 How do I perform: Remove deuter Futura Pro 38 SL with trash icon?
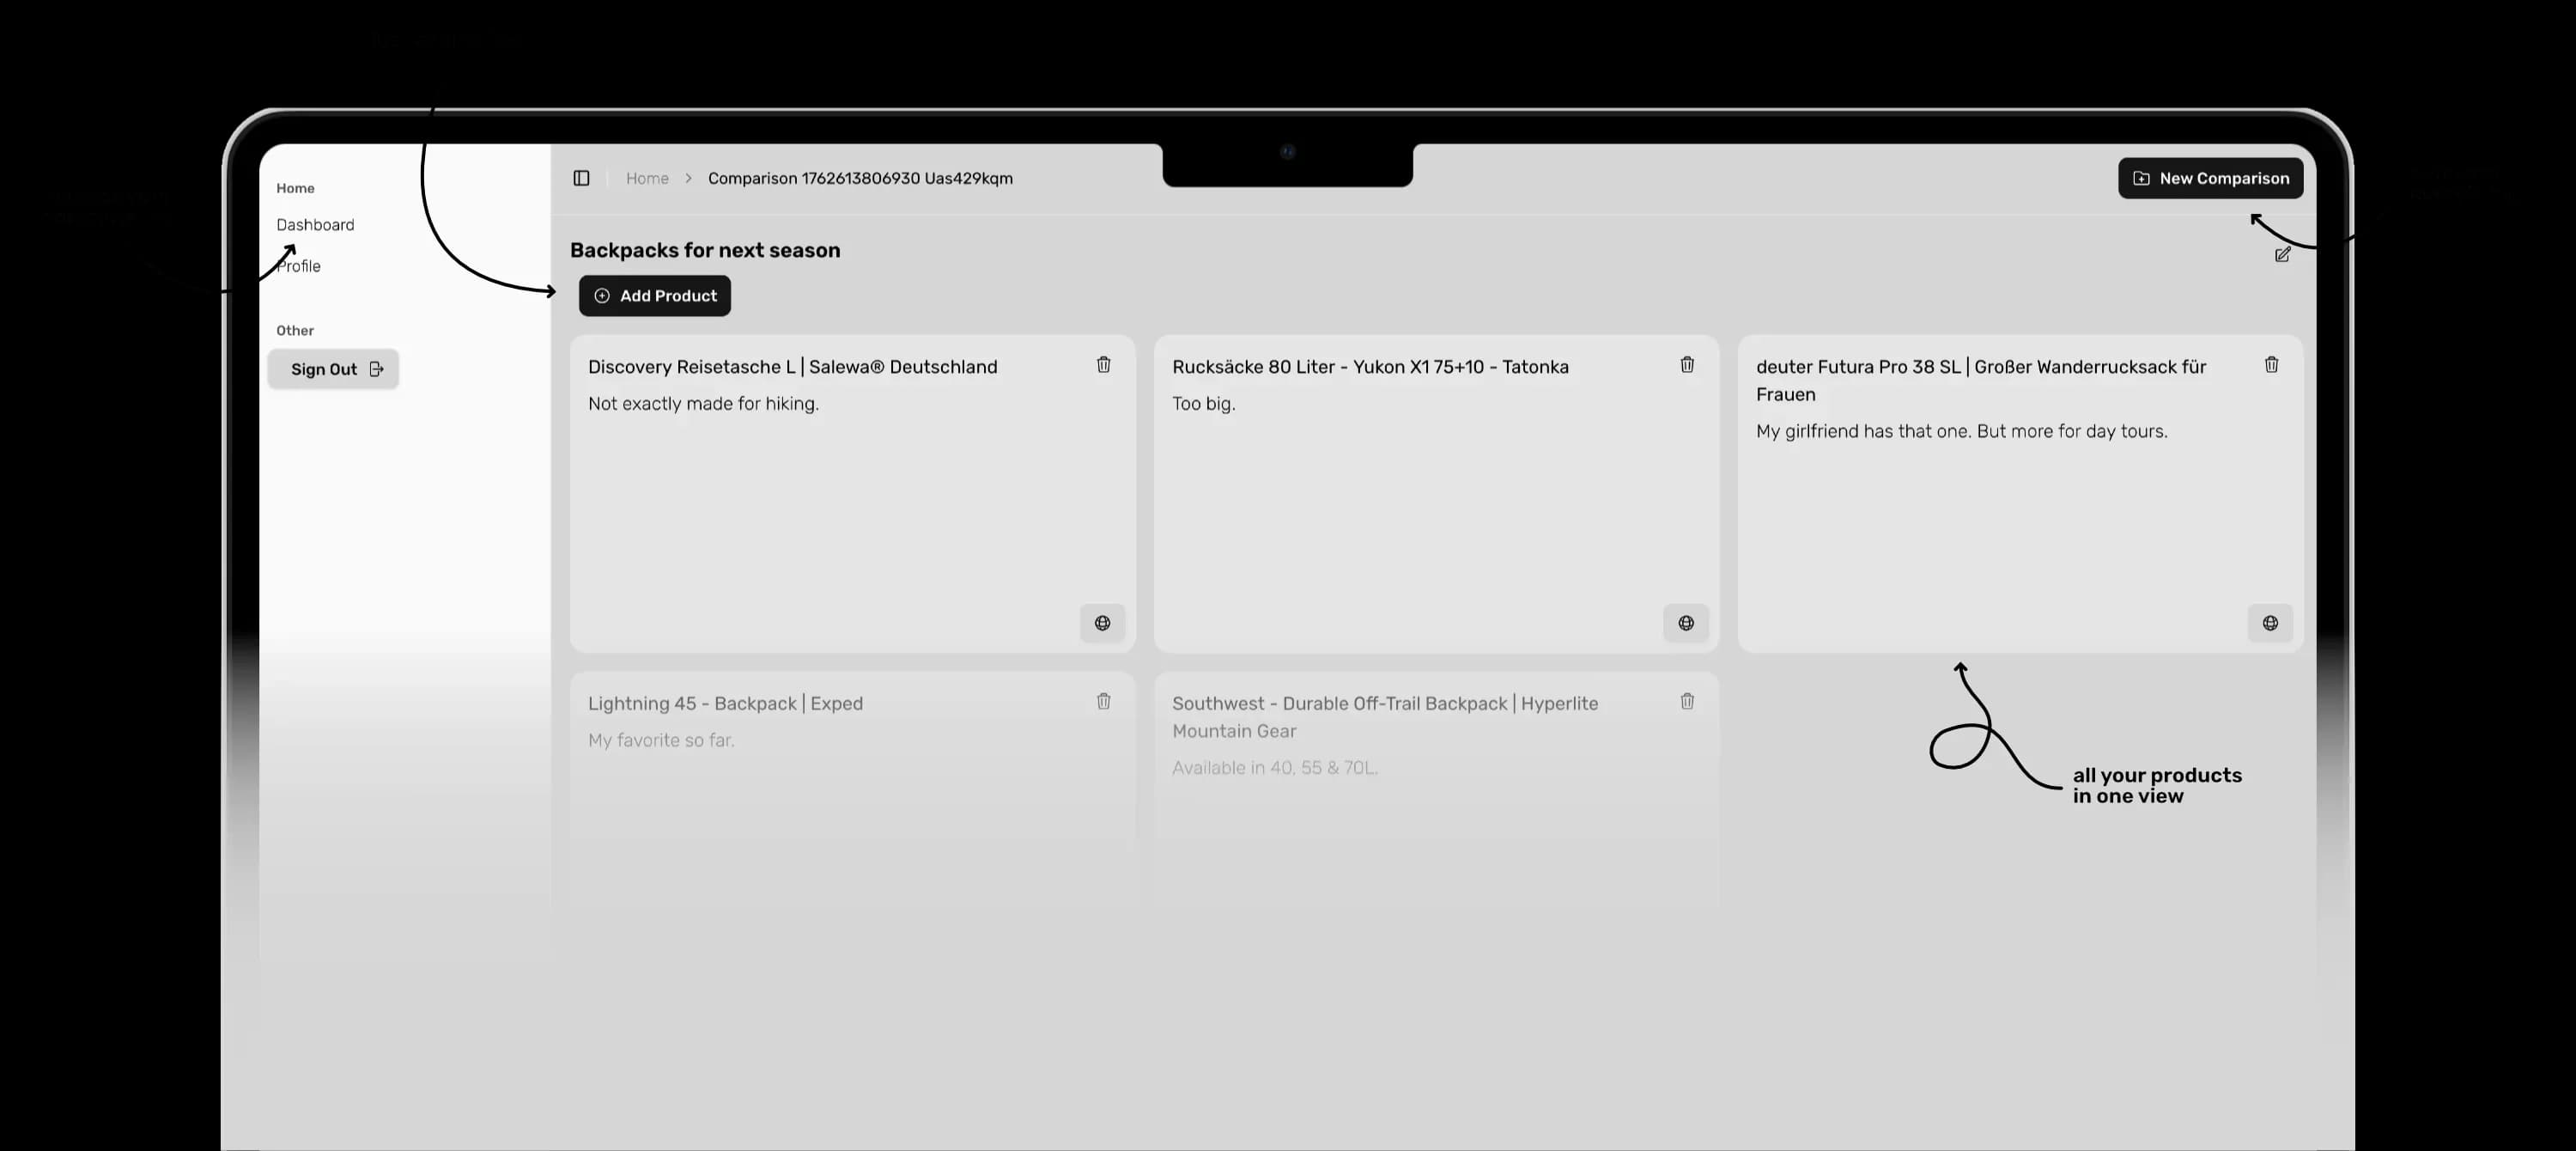pyautogui.click(x=2271, y=364)
